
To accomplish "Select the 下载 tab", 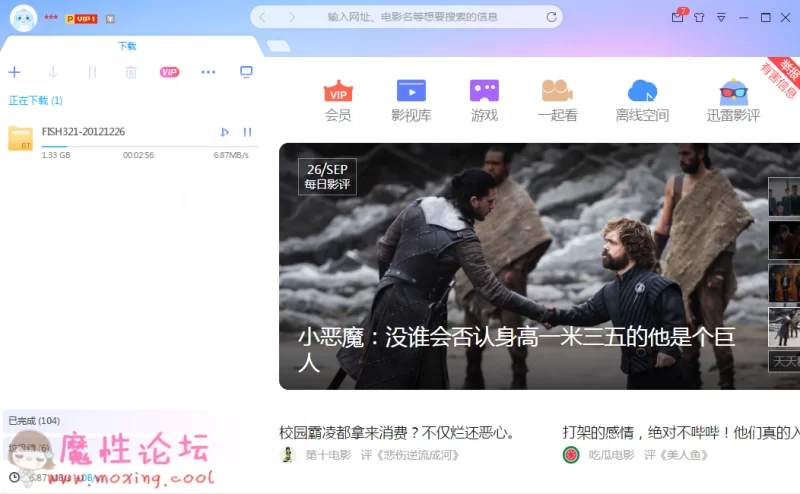I will click(x=127, y=46).
